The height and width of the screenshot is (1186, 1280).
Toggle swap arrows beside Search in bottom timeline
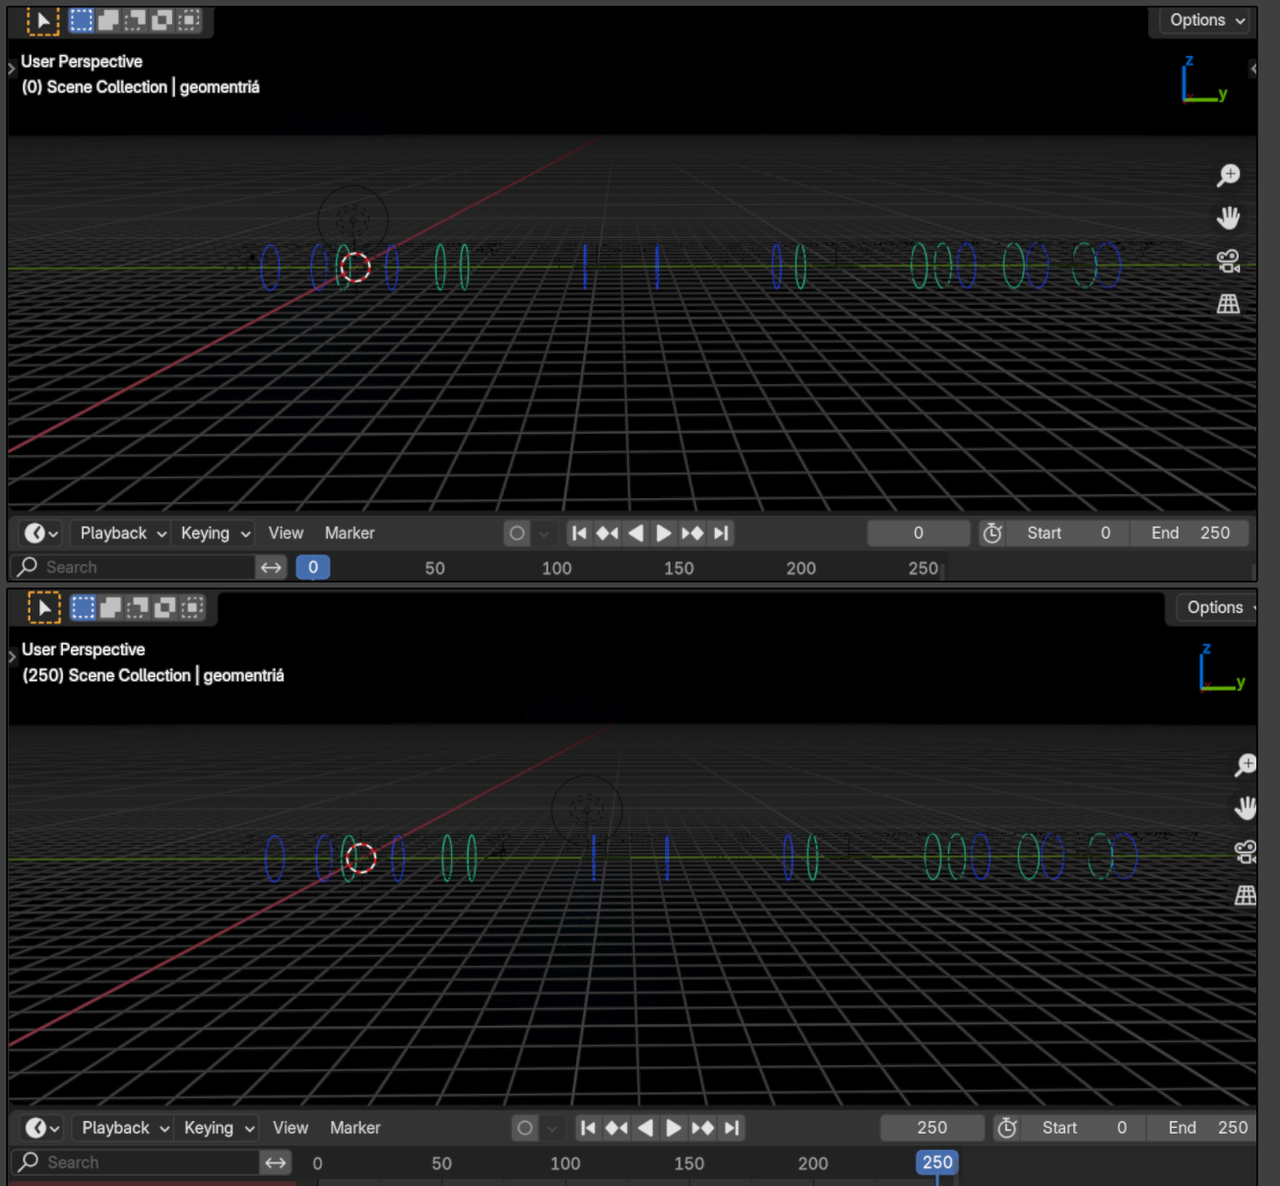click(275, 1162)
